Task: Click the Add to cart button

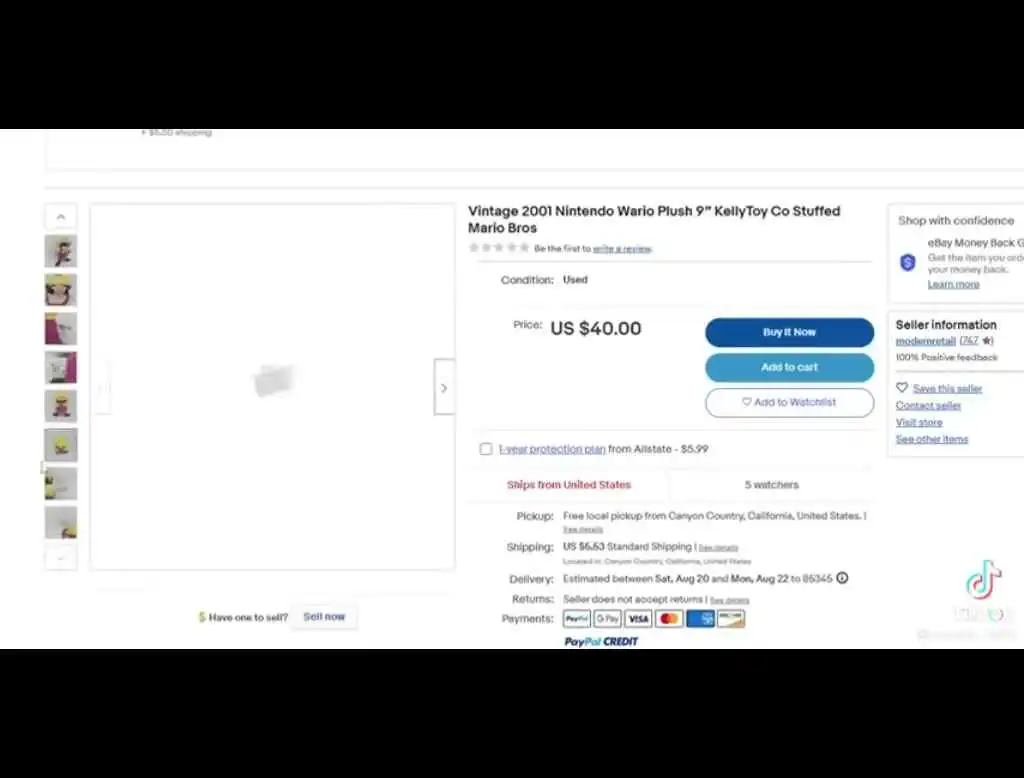Action: click(789, 367)
